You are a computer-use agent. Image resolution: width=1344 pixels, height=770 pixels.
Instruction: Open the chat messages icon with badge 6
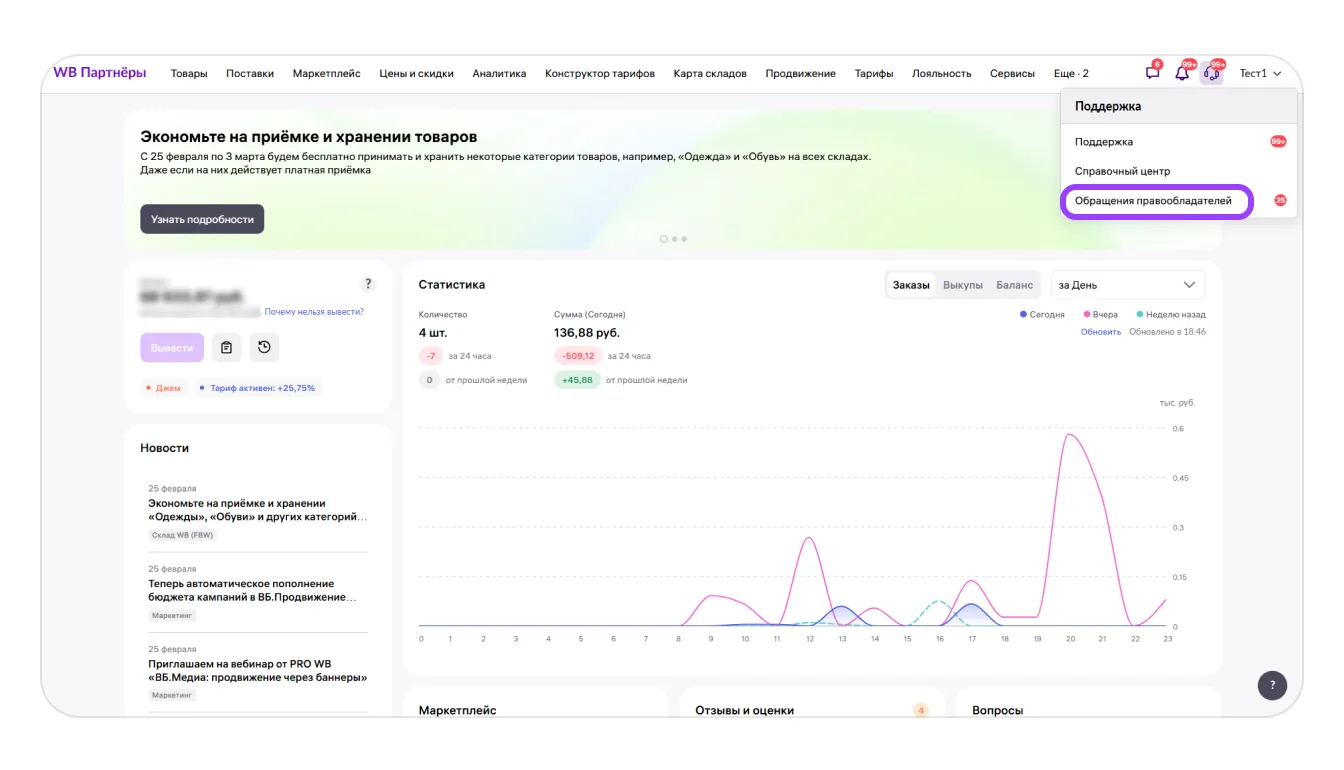tap(1152, 73)
